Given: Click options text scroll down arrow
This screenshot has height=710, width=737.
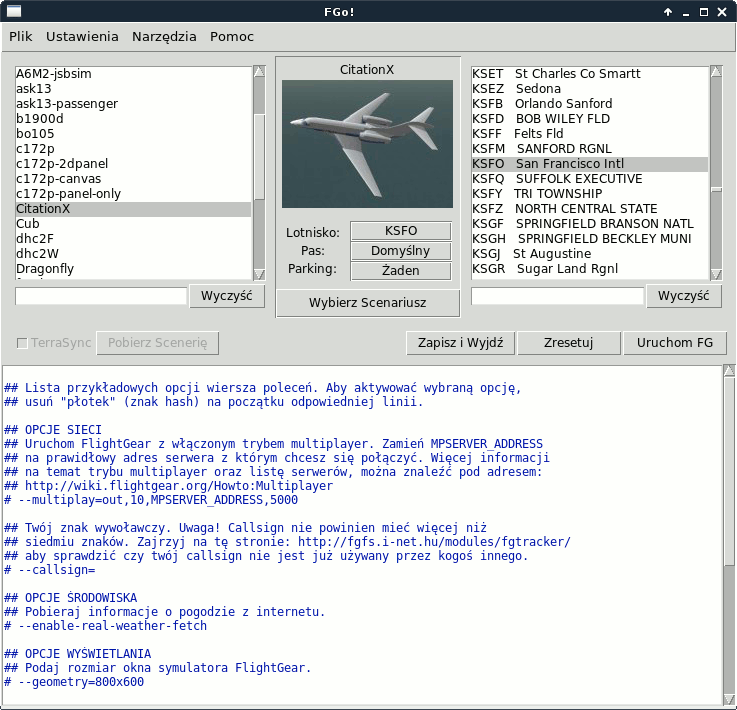Looking at the screenshot, I should point(729,699).
